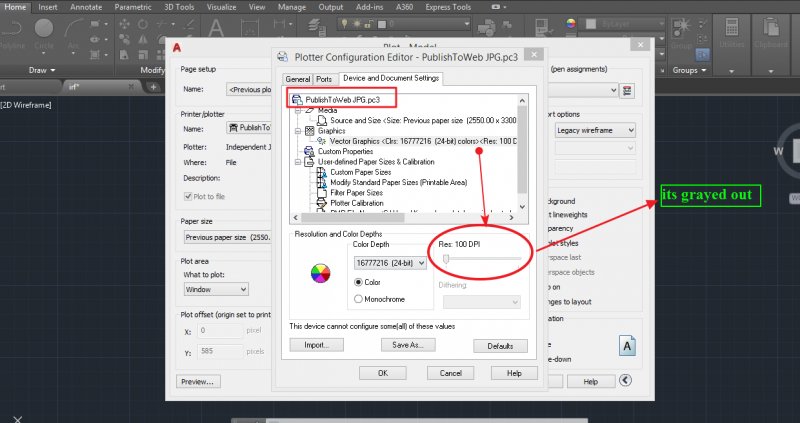Click the Rotate tool in Modify panel

pyautogui.click(x=143, y=24)
